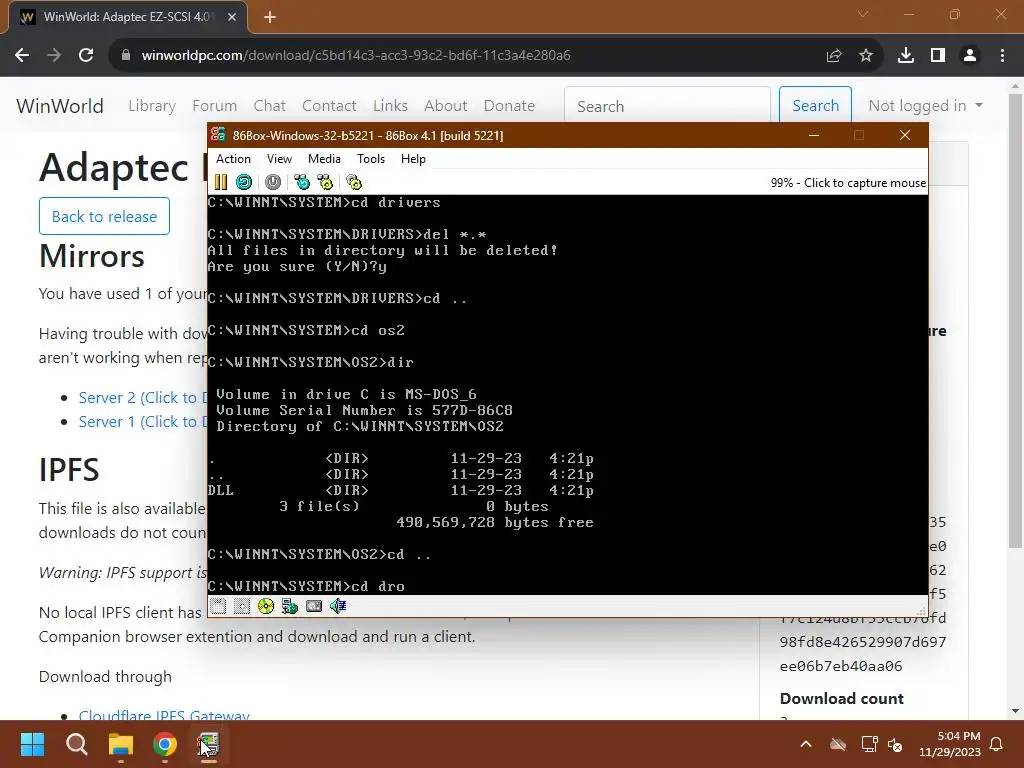The width and height of the screenshot is (1024, 768).
Task: Focus the WinWorld Search field
Action: (667, 106)
